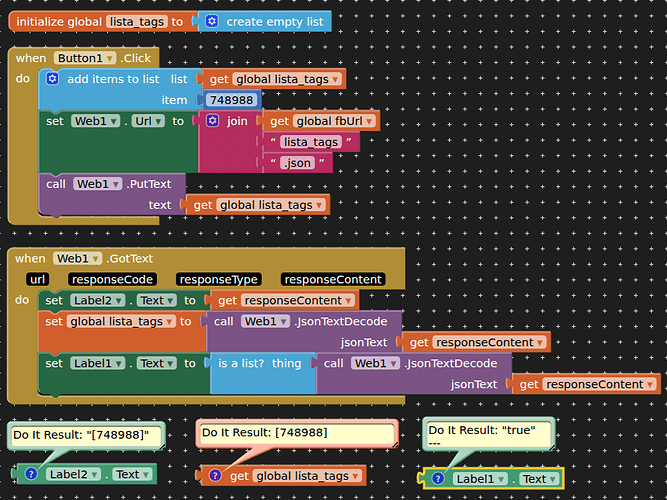Click the responseContent parameter in the GotText header

coord(333,280)
